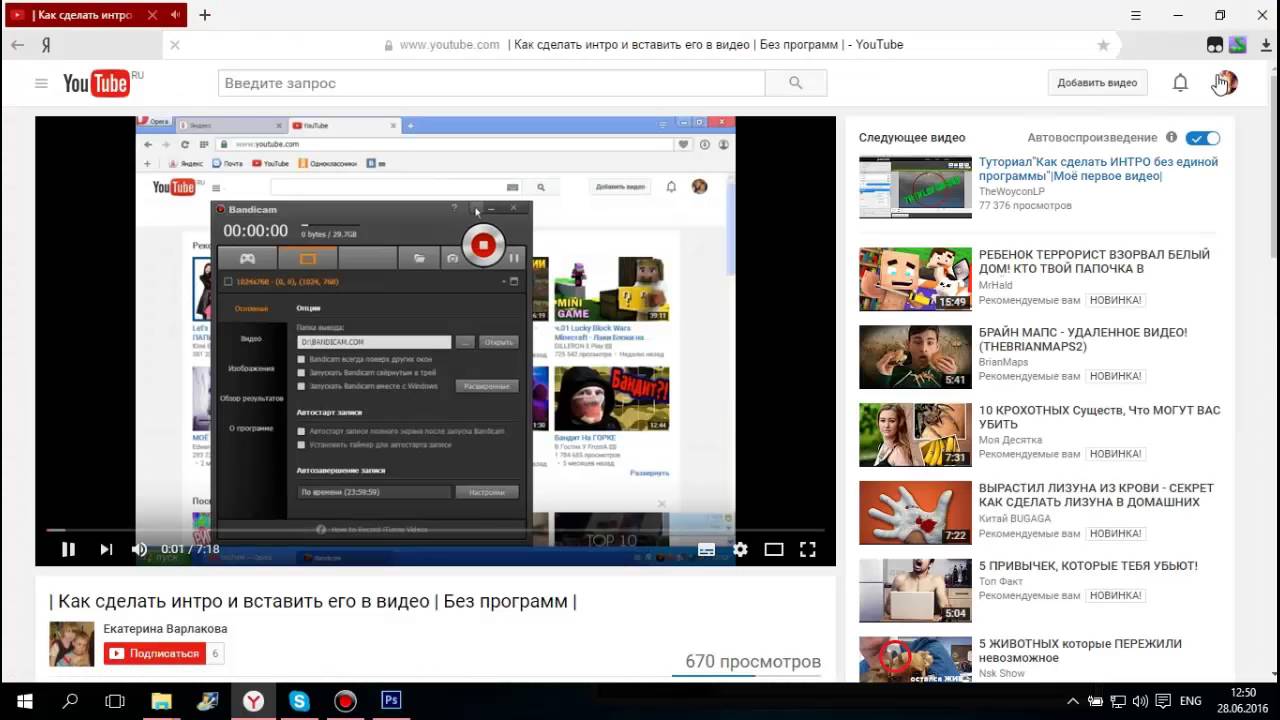1280x720 pixels.
Task: Open the Туториал Как сделать ИНТРО video
Action: [1098, 169]
